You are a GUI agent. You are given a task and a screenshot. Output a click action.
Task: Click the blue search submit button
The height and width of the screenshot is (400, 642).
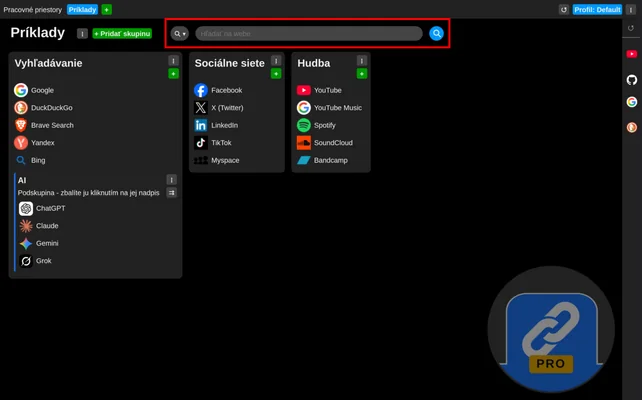[x=436, y=34]
